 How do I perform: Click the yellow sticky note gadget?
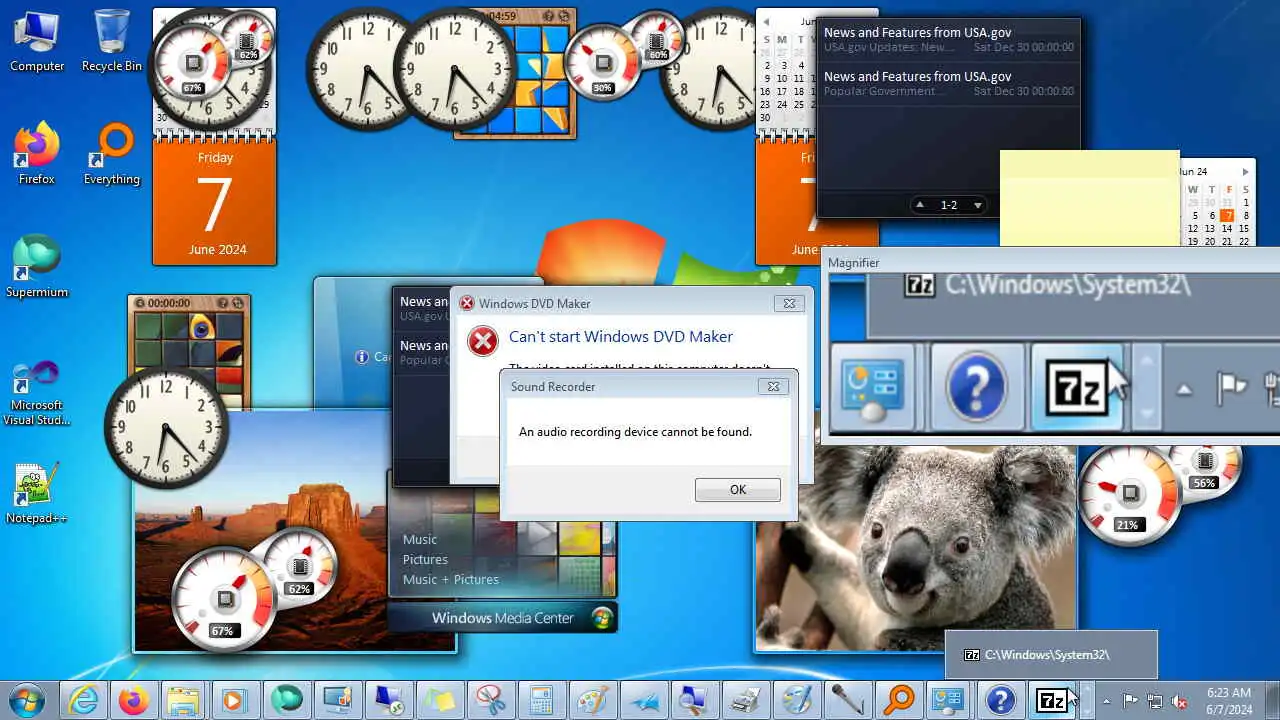(x=1090, y=198)
